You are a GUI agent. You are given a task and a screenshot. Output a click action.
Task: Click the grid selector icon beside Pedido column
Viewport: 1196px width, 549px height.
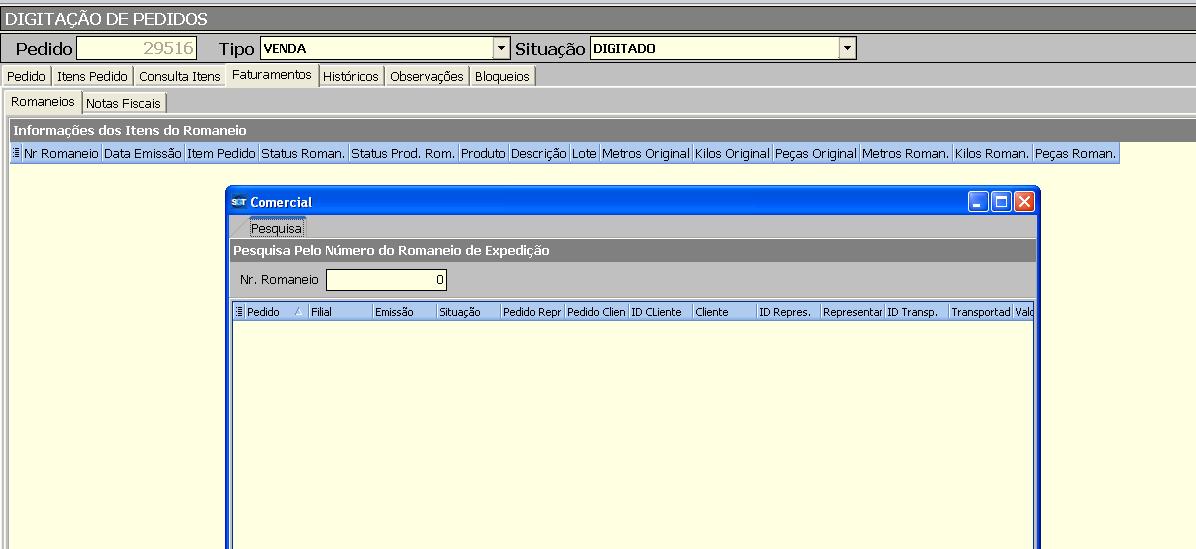239,312
